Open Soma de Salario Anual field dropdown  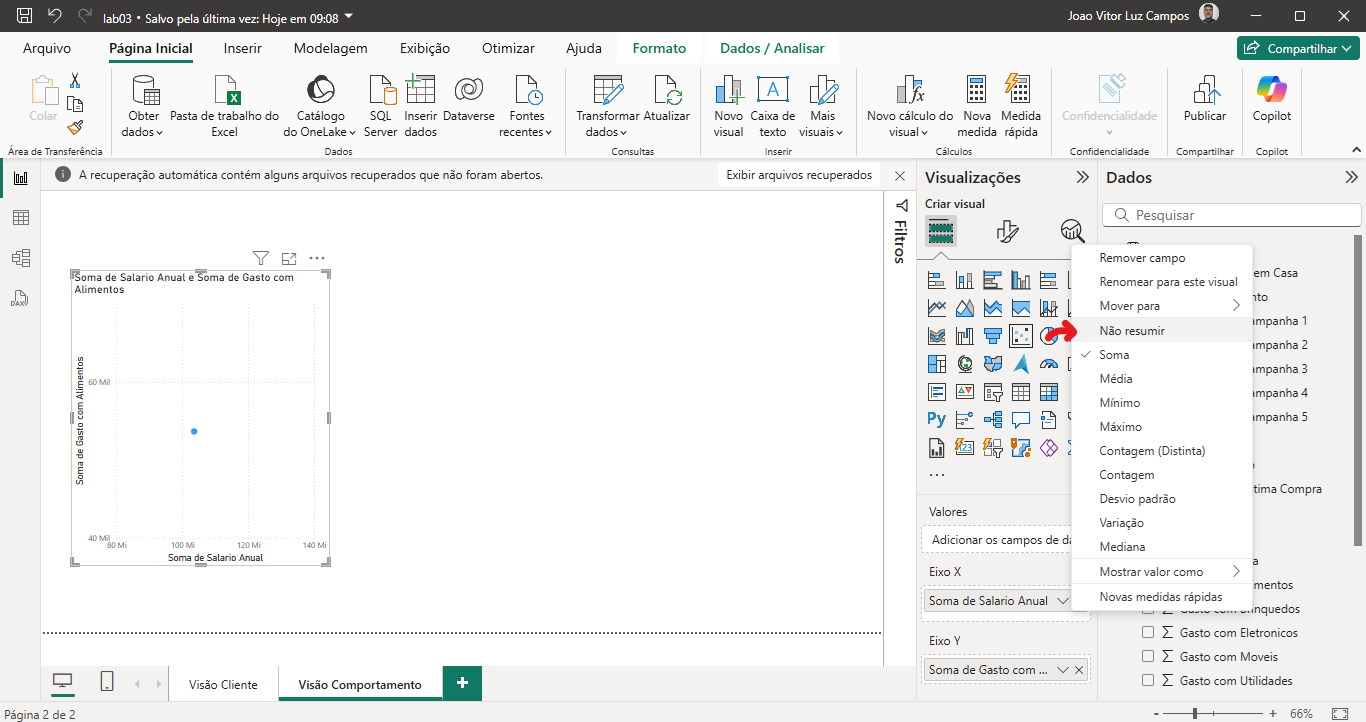click(1063, 601)
